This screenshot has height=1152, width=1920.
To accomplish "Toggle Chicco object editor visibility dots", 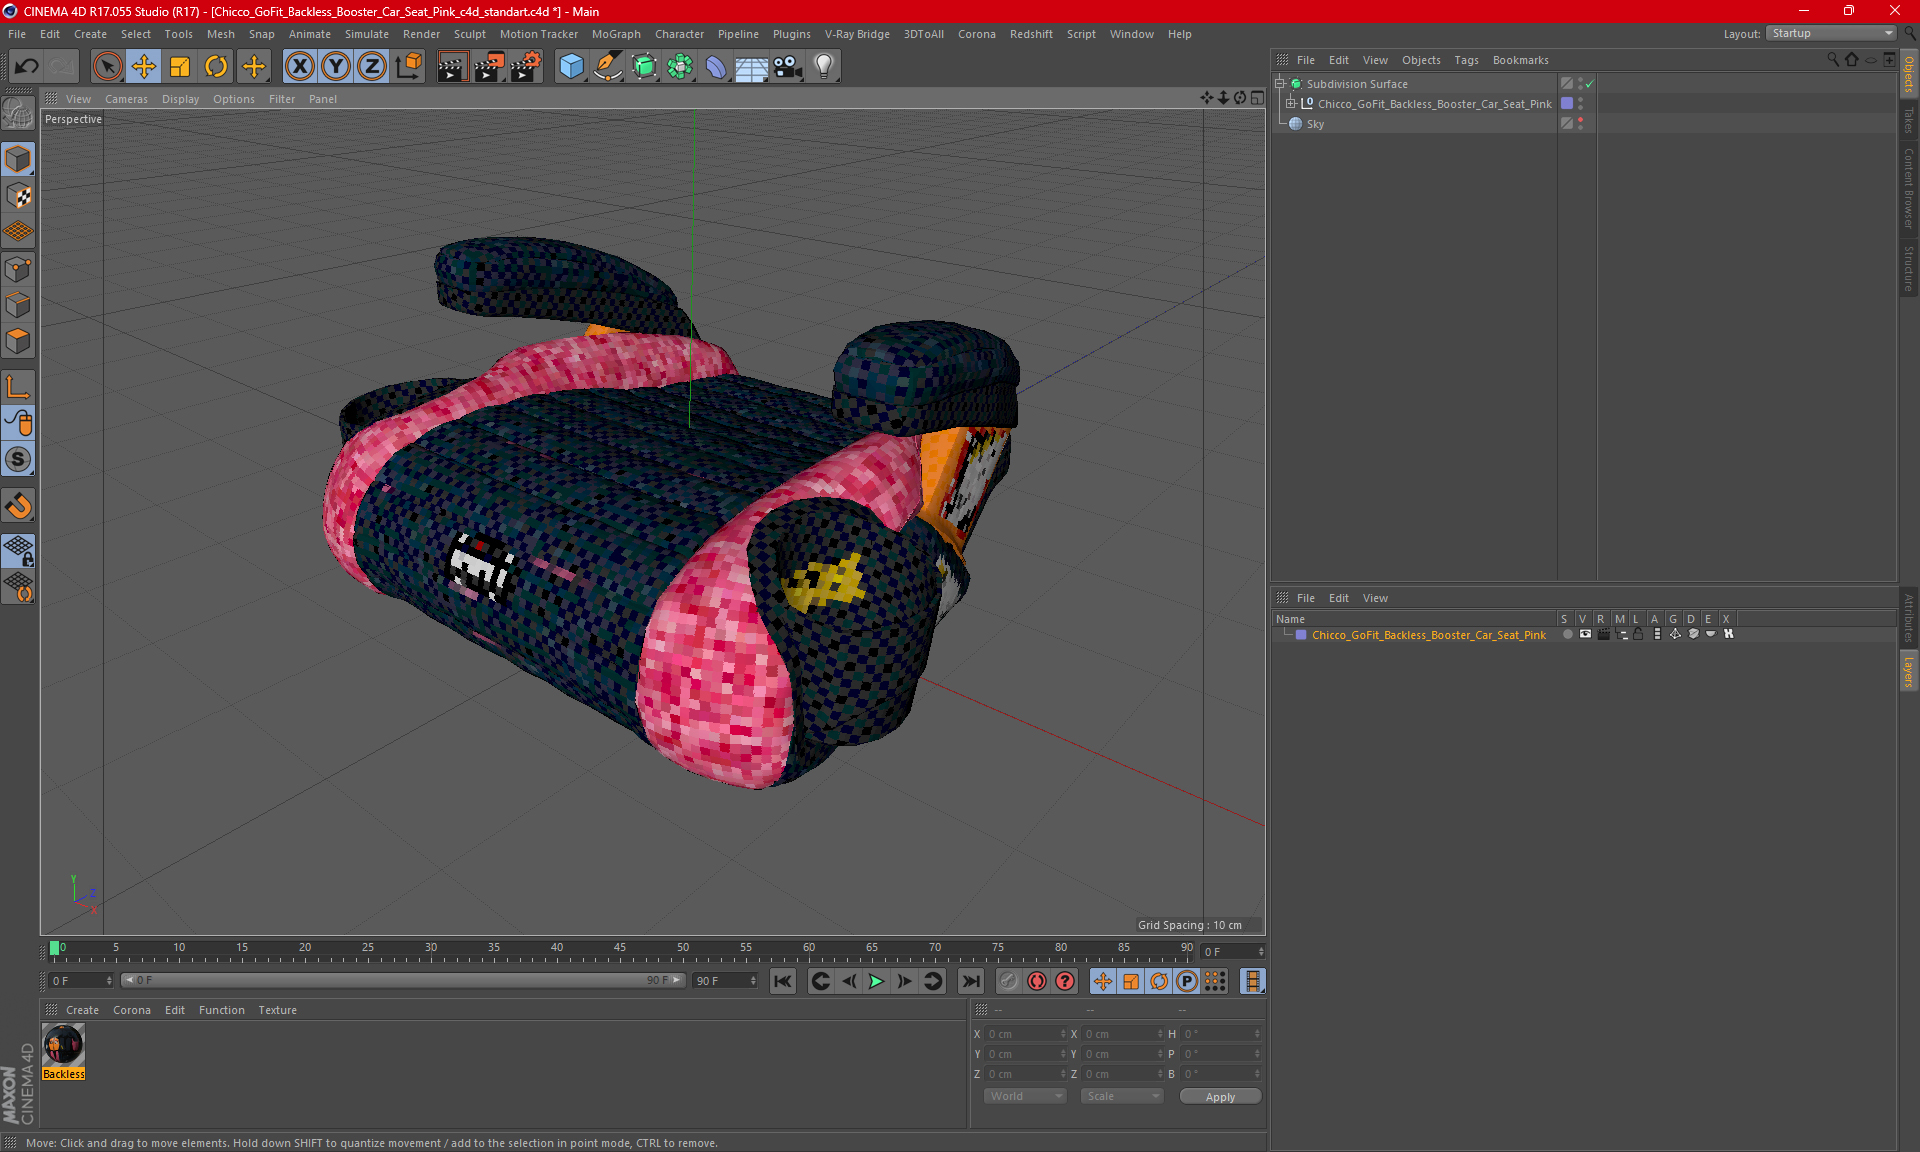I will [1580, 103].
